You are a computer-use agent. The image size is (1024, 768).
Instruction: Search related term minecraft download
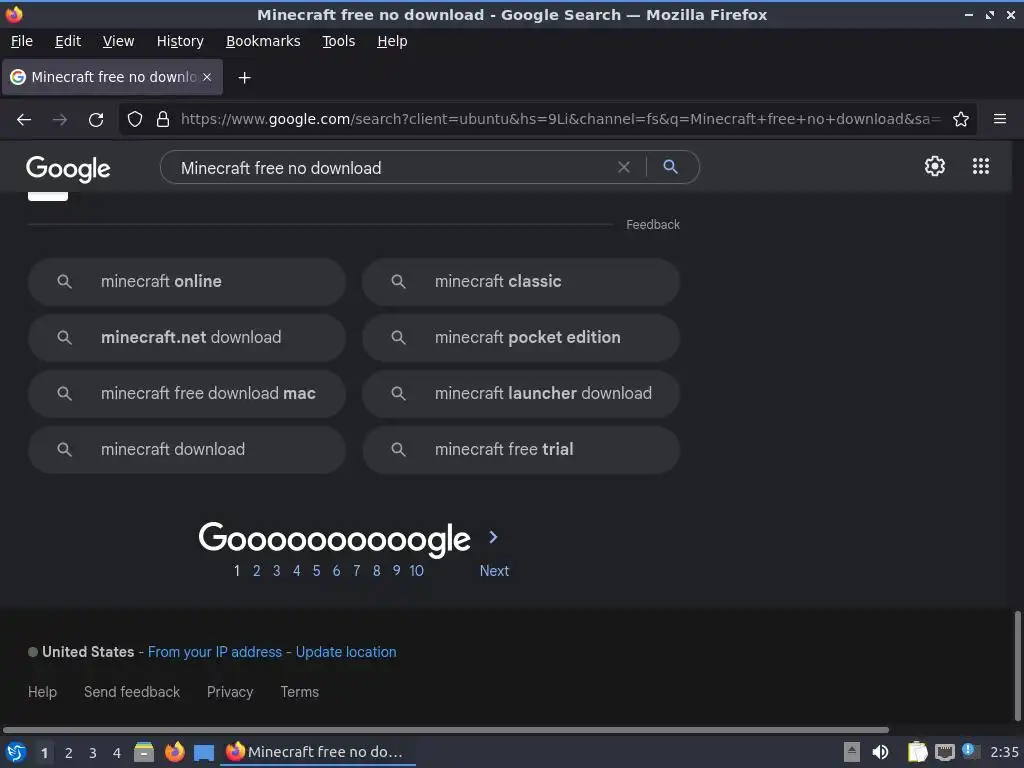[x=187, y=449]
